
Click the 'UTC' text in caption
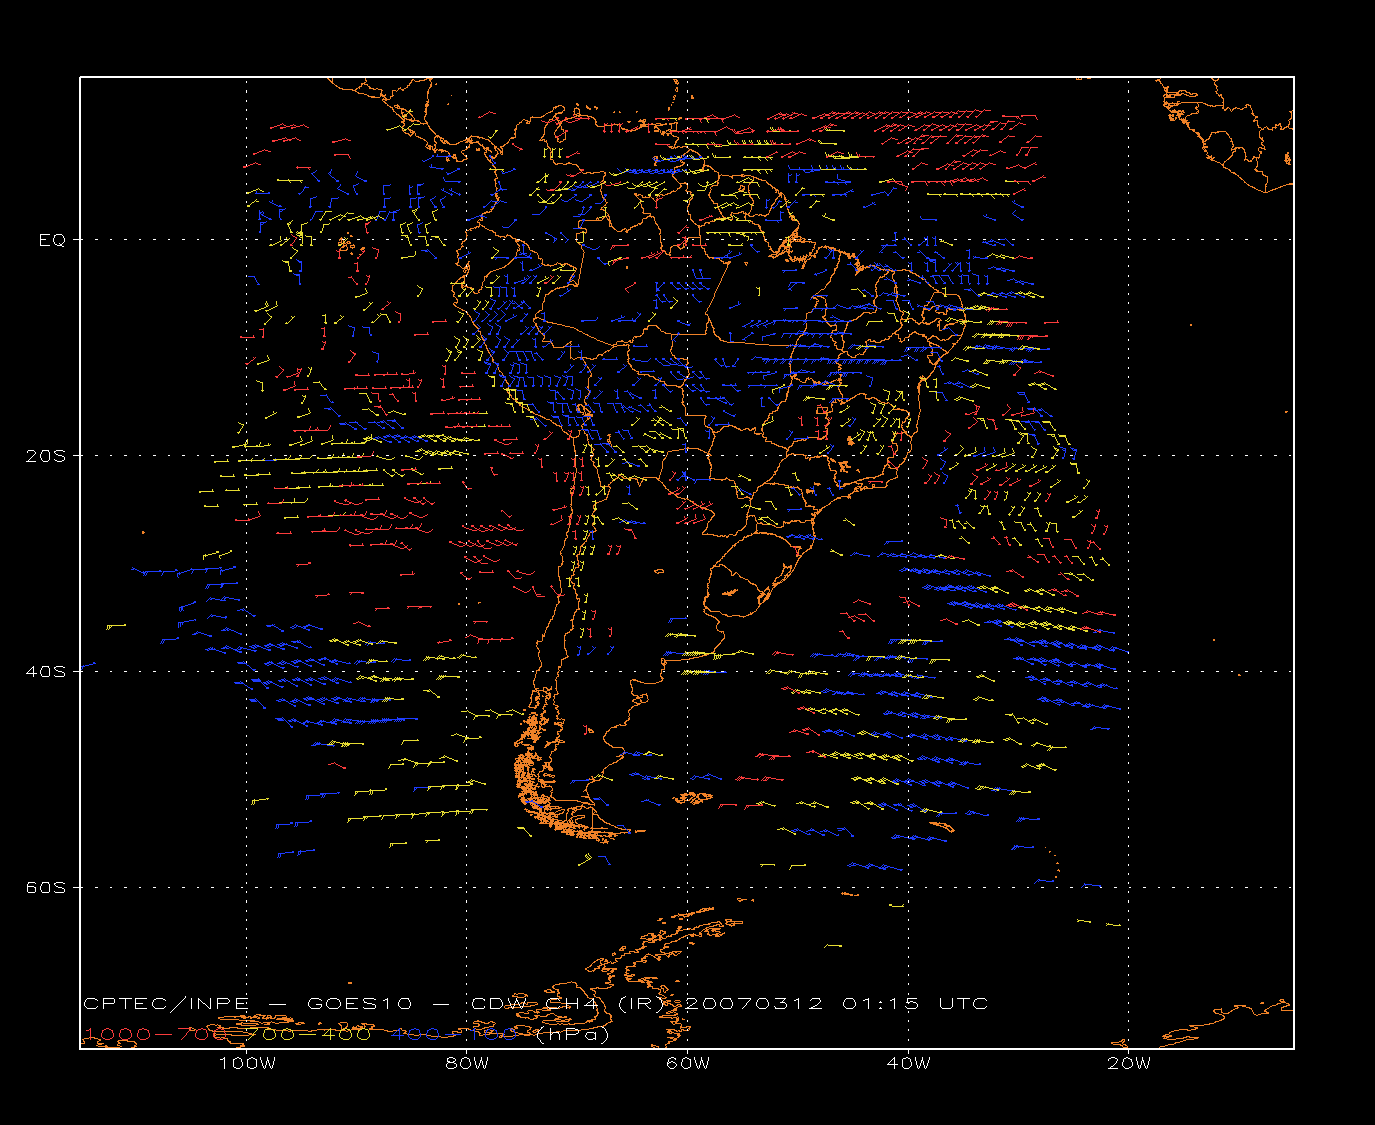(x=963, y=1004)
